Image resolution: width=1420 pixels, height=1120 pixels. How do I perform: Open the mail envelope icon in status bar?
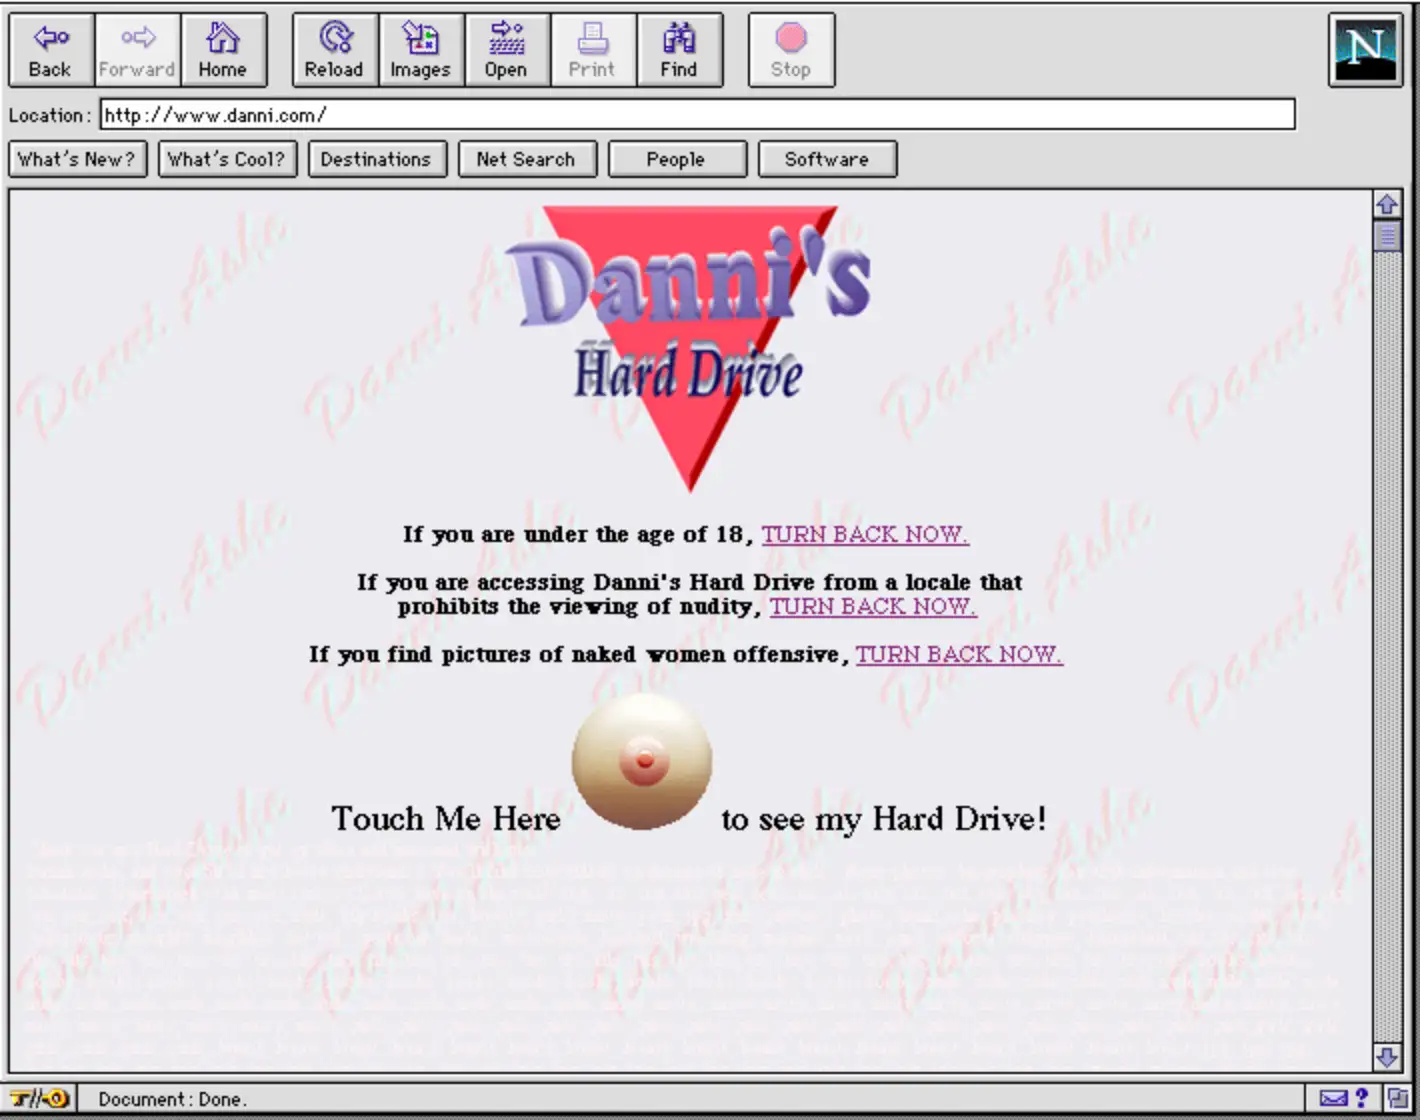[1335, 1098]
